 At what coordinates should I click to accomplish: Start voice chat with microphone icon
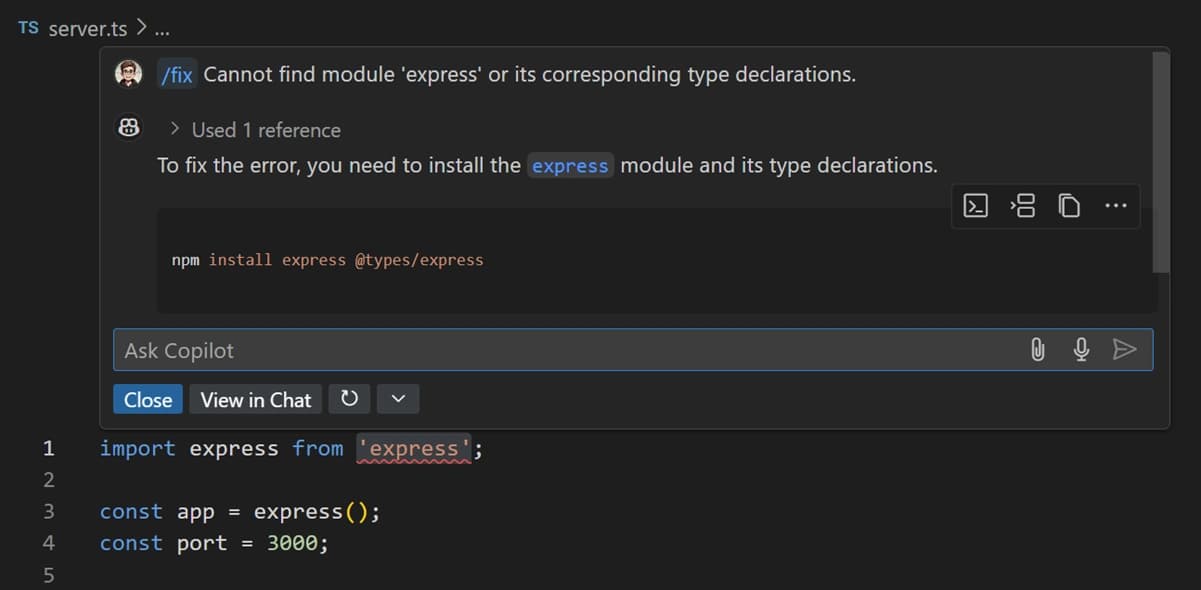(1081, 349)
